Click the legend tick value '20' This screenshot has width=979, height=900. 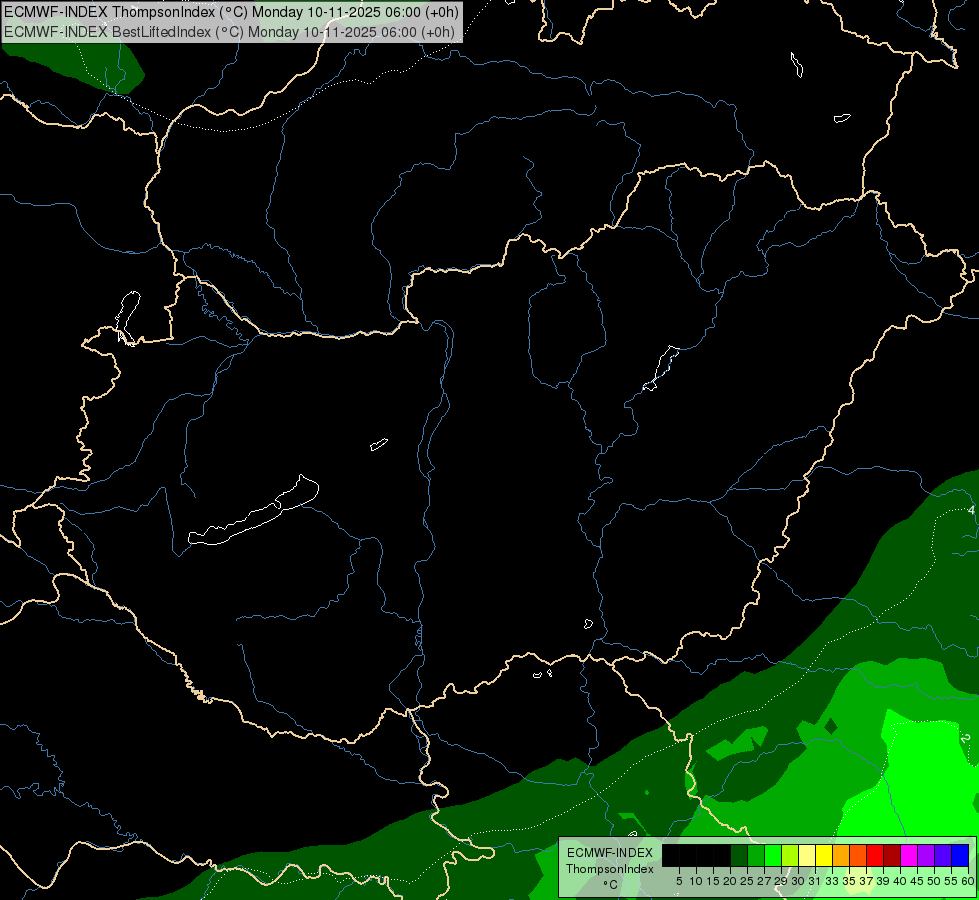pos(731,881)
